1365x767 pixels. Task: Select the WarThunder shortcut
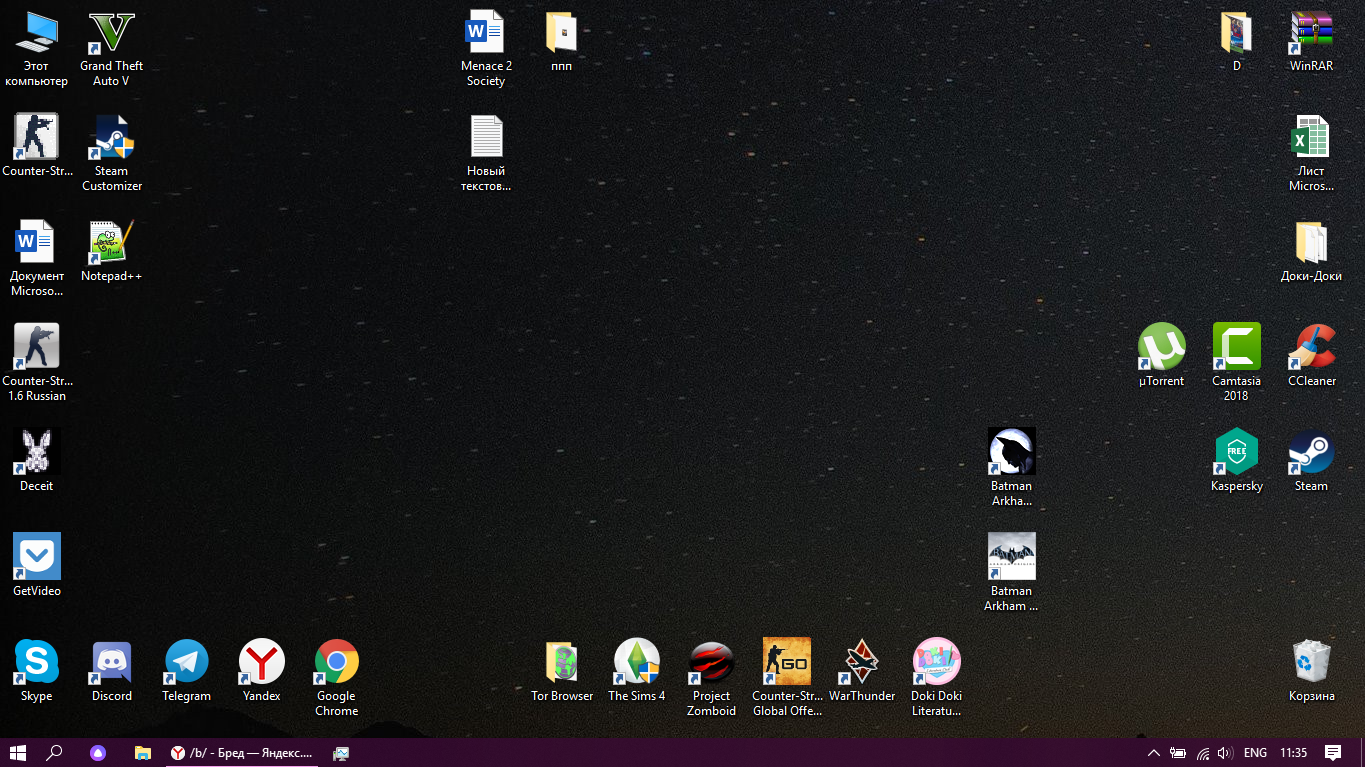(861, 671)
